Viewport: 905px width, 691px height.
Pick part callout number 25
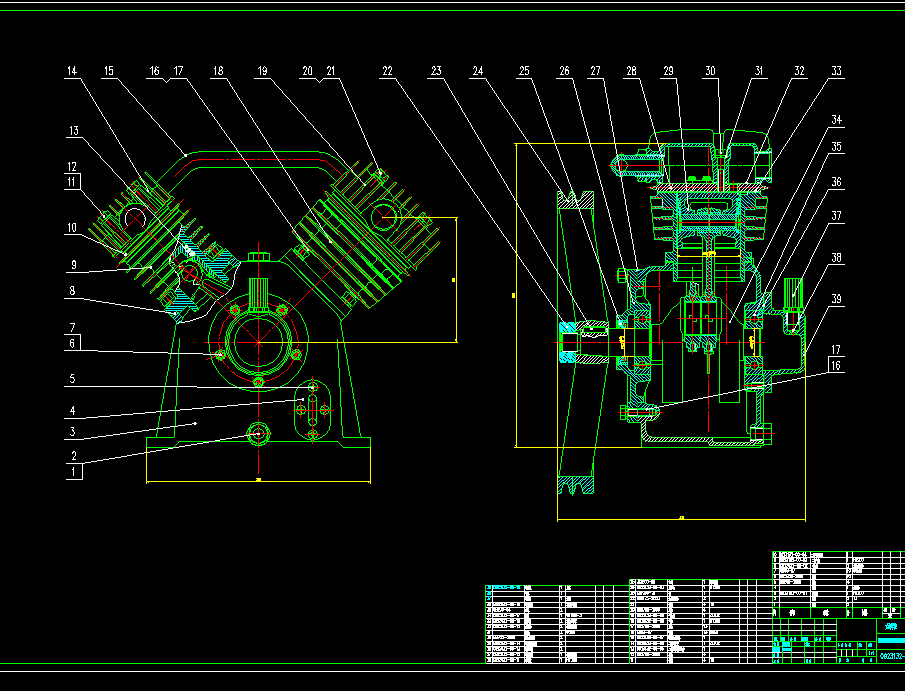[524, 71]
